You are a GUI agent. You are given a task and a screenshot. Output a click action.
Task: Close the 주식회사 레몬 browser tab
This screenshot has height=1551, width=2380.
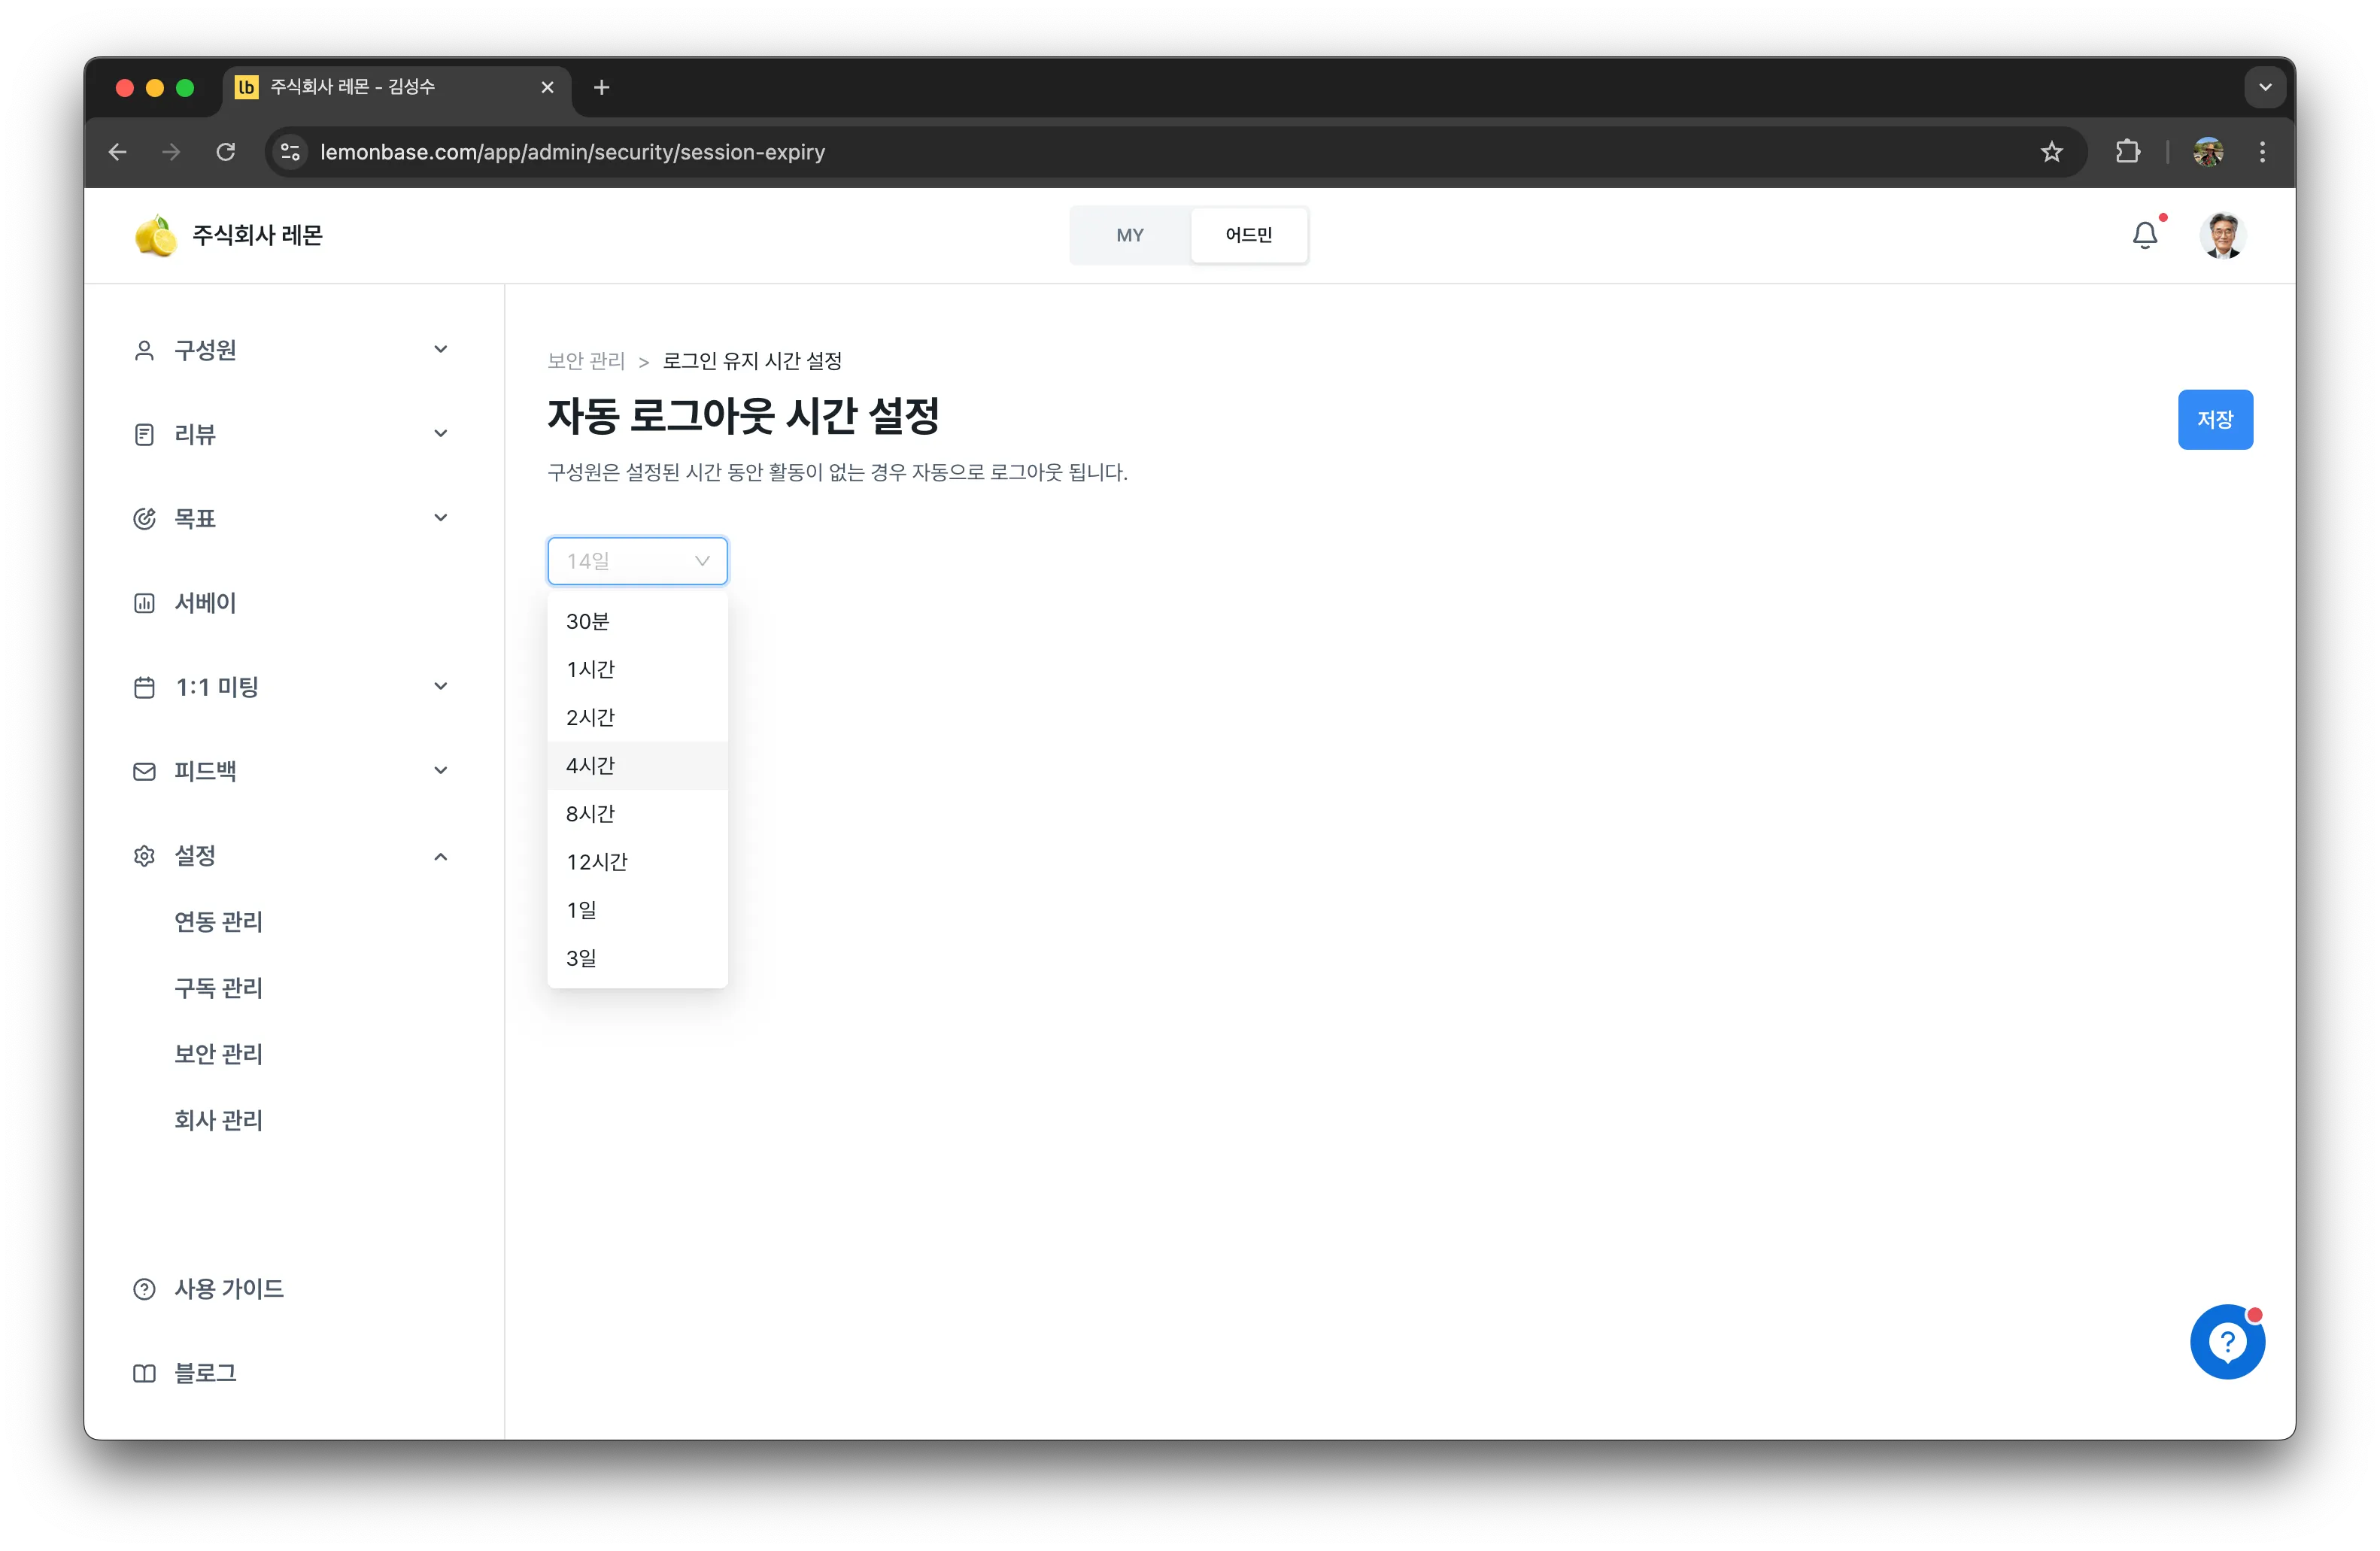(547, 88)
